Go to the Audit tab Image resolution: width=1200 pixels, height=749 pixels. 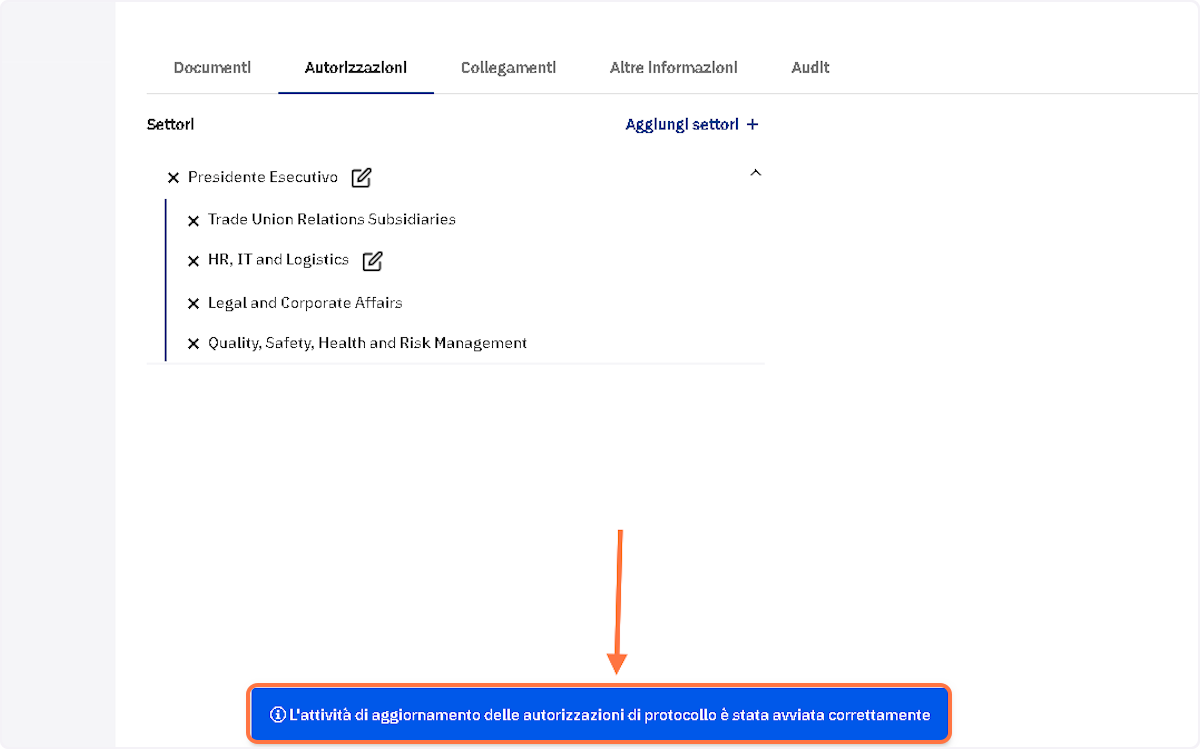(x=810, y=68)
